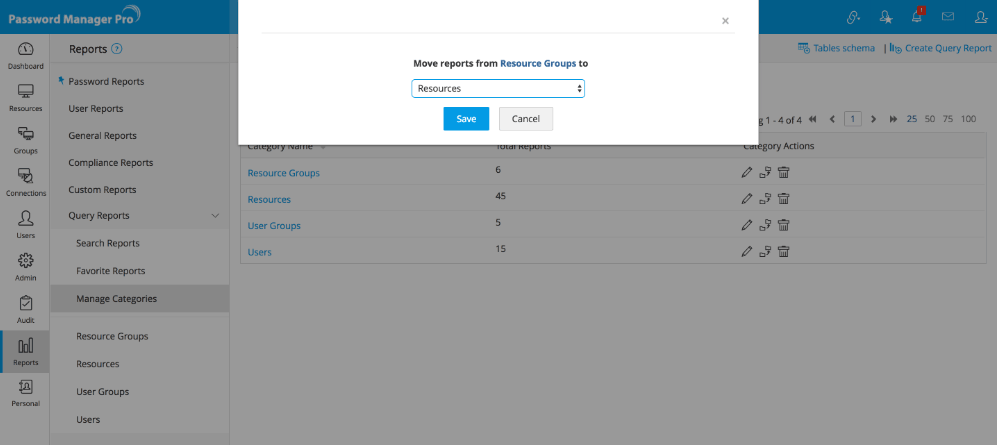Click the user account profile icon
This screenshot has height=445, width=997.
point(980,16)
